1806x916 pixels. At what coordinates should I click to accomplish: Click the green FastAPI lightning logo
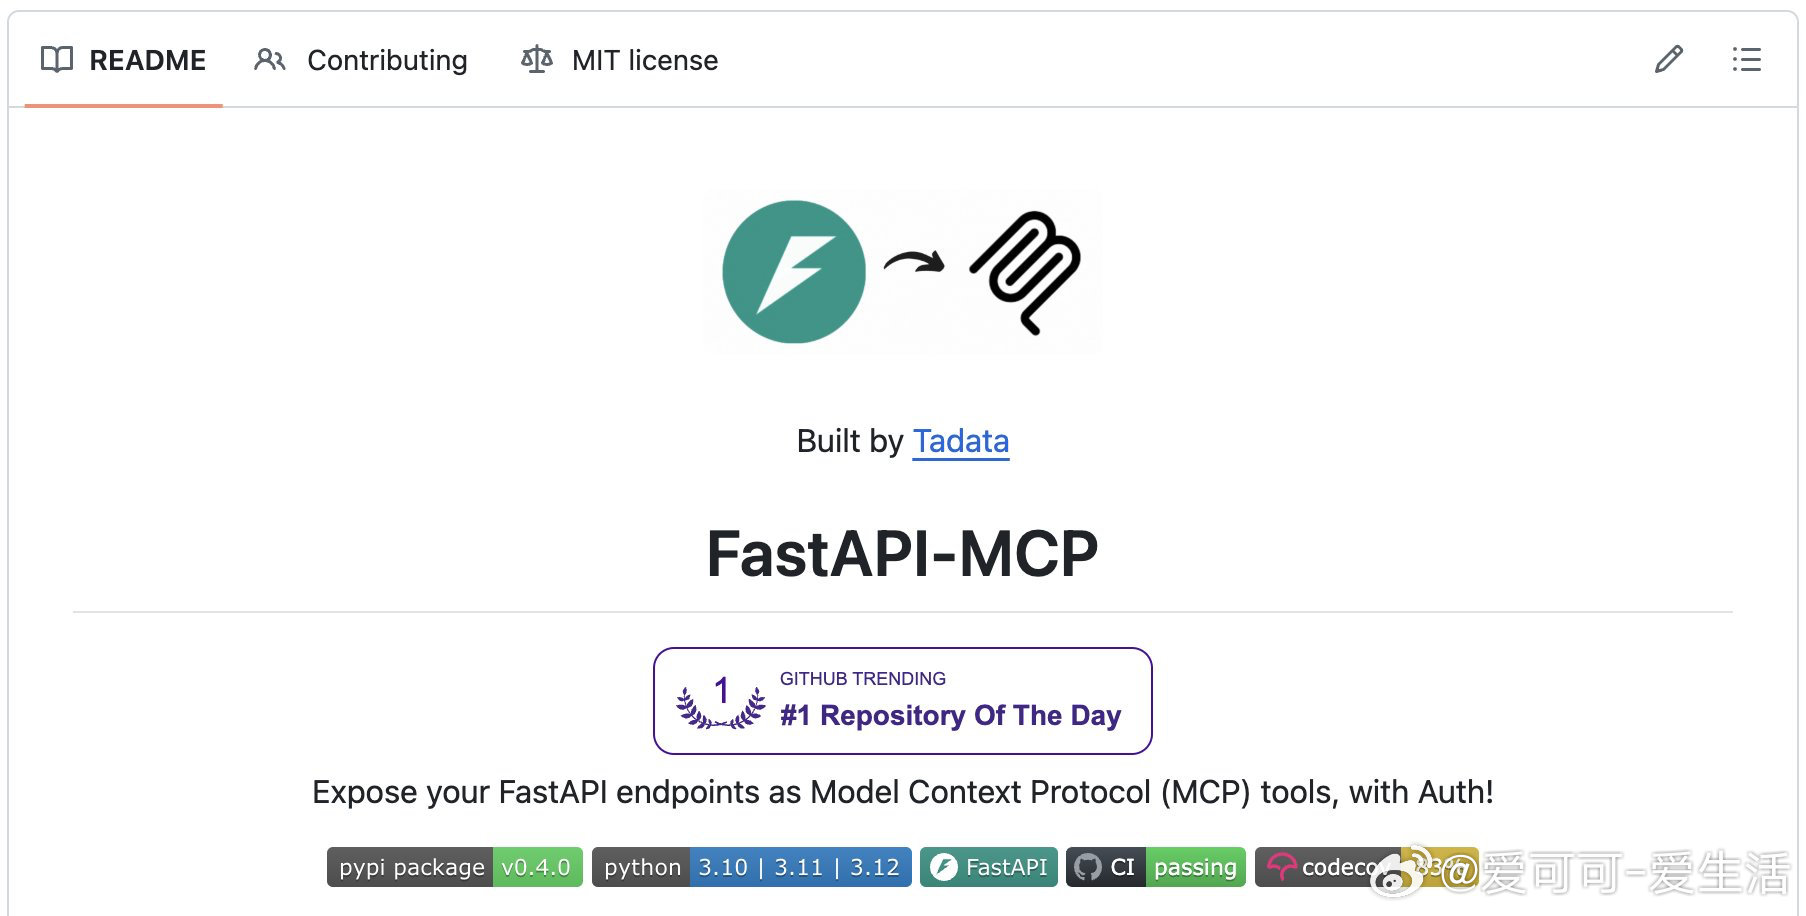[x=794, y=272]
